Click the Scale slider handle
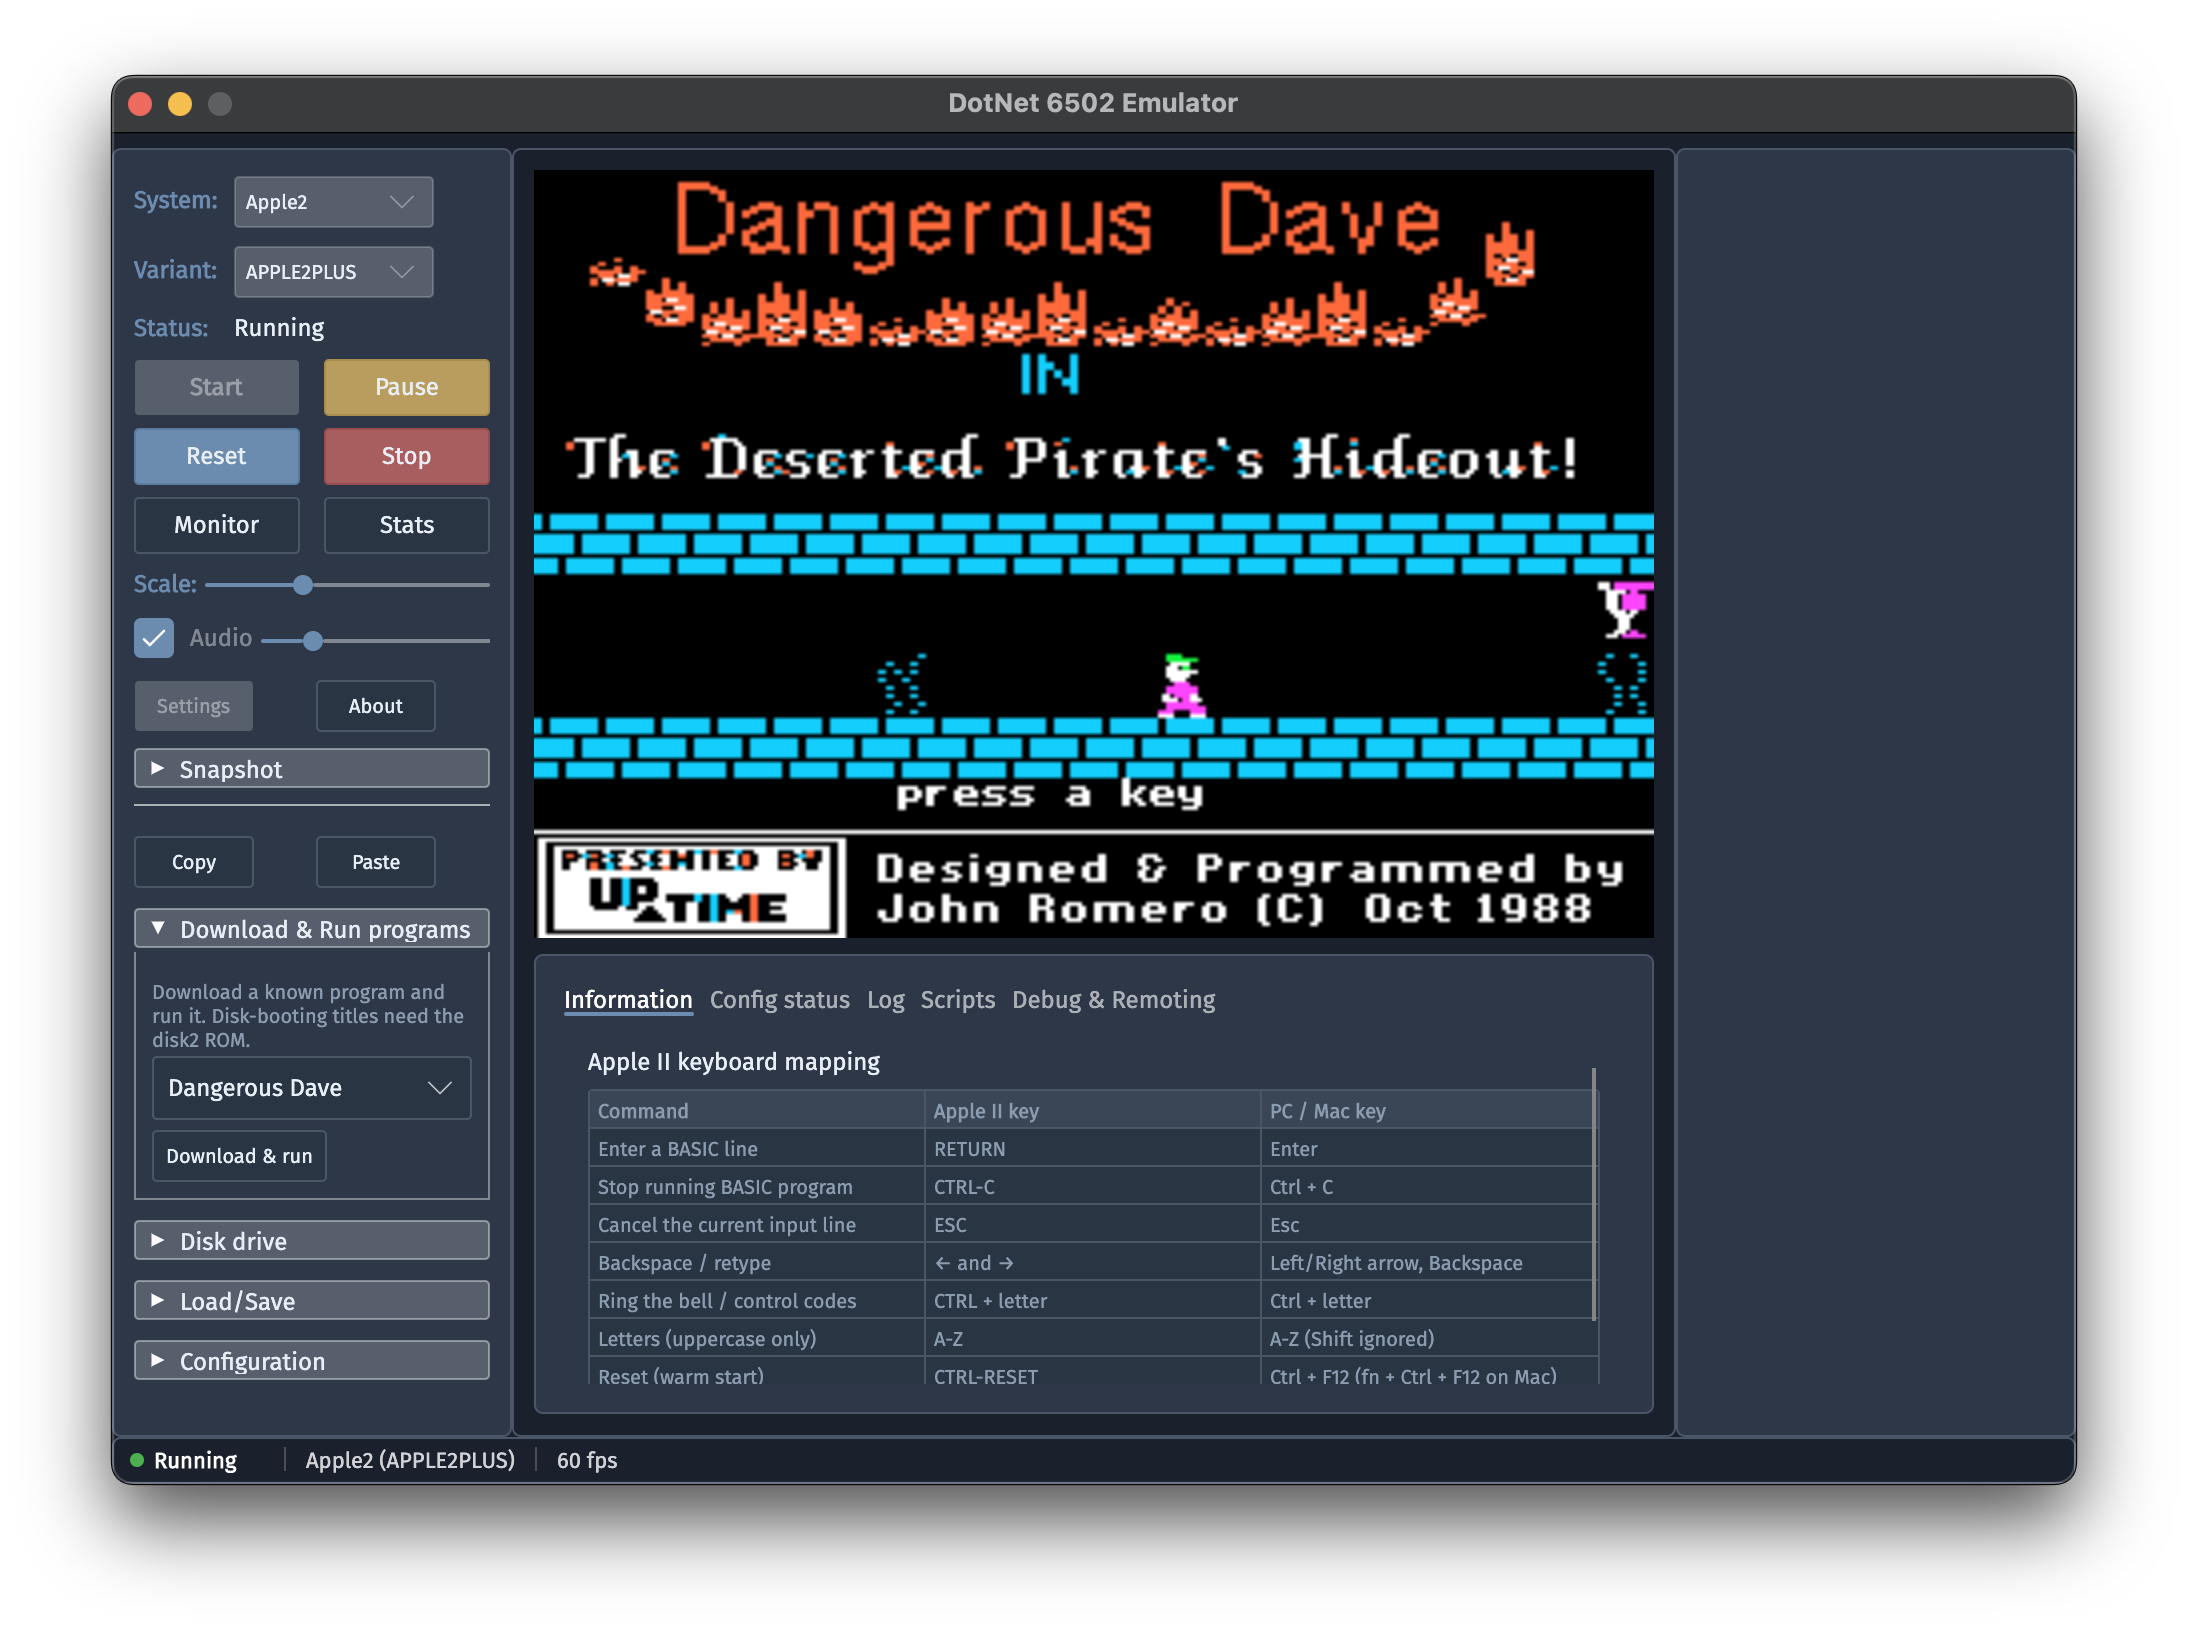 (303, 585)
